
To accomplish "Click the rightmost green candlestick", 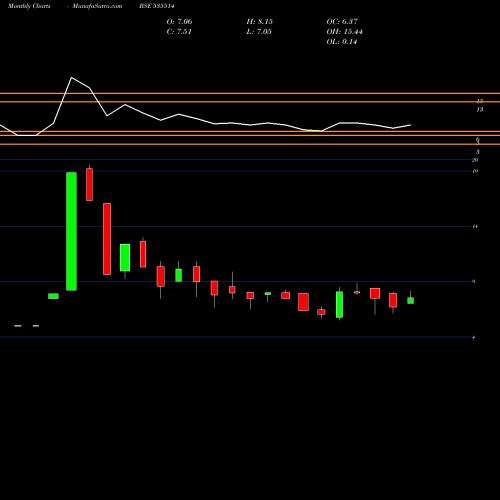I will tap(411, 300).
